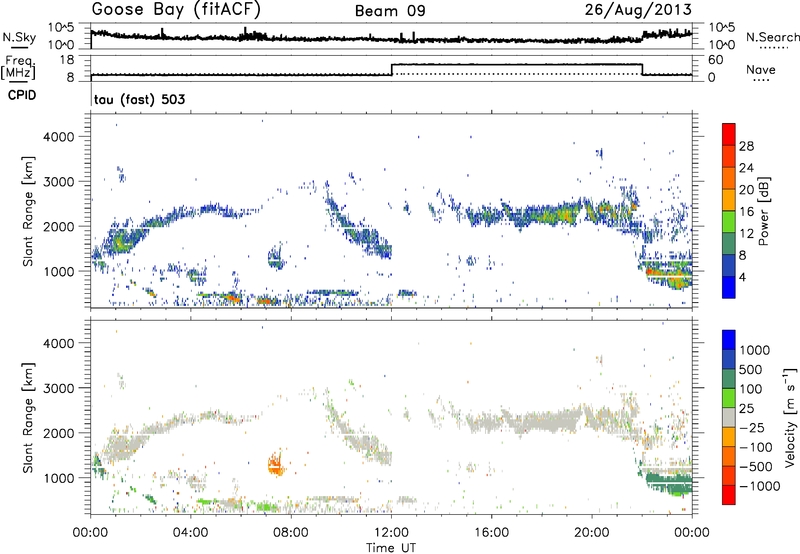Image resolution: width=800 pixels, height=554 pixels.
Task: Click the 20:00 time tick label
Action: 591,533
